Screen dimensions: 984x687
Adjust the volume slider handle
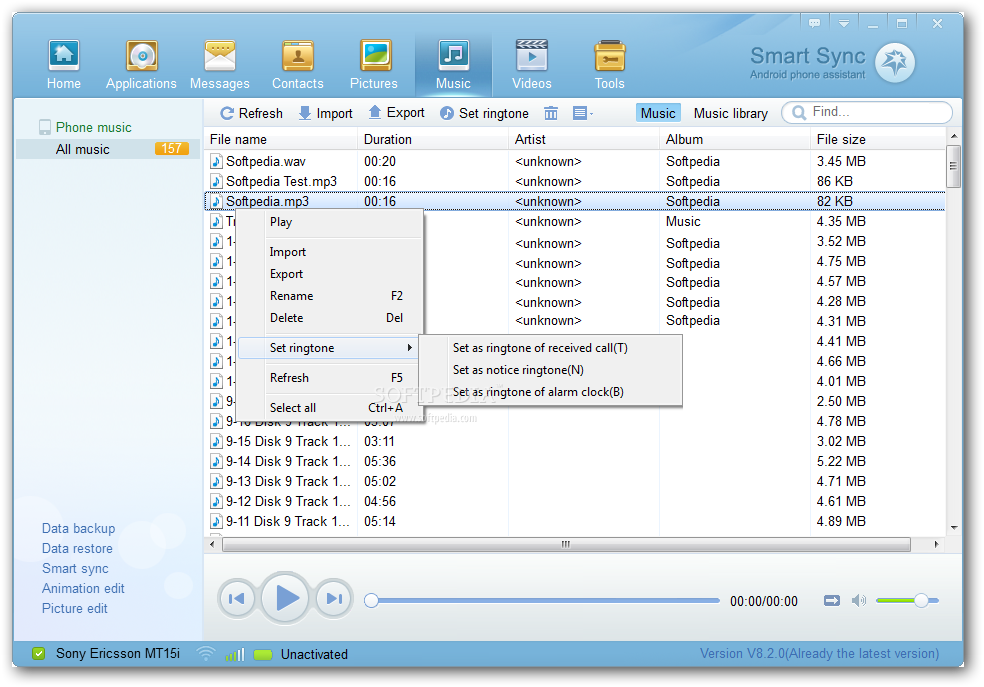click(x=921, y=601)
